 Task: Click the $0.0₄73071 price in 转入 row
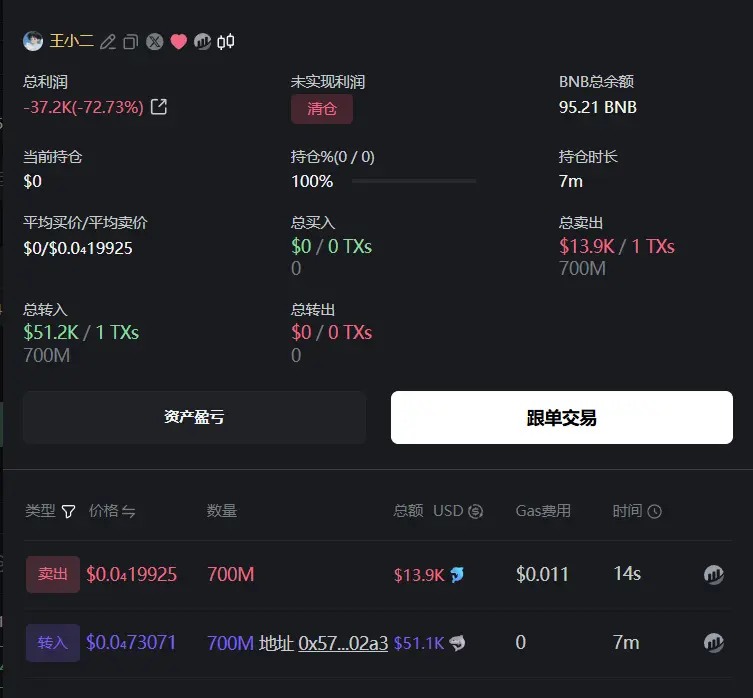[x=131, y=643]
